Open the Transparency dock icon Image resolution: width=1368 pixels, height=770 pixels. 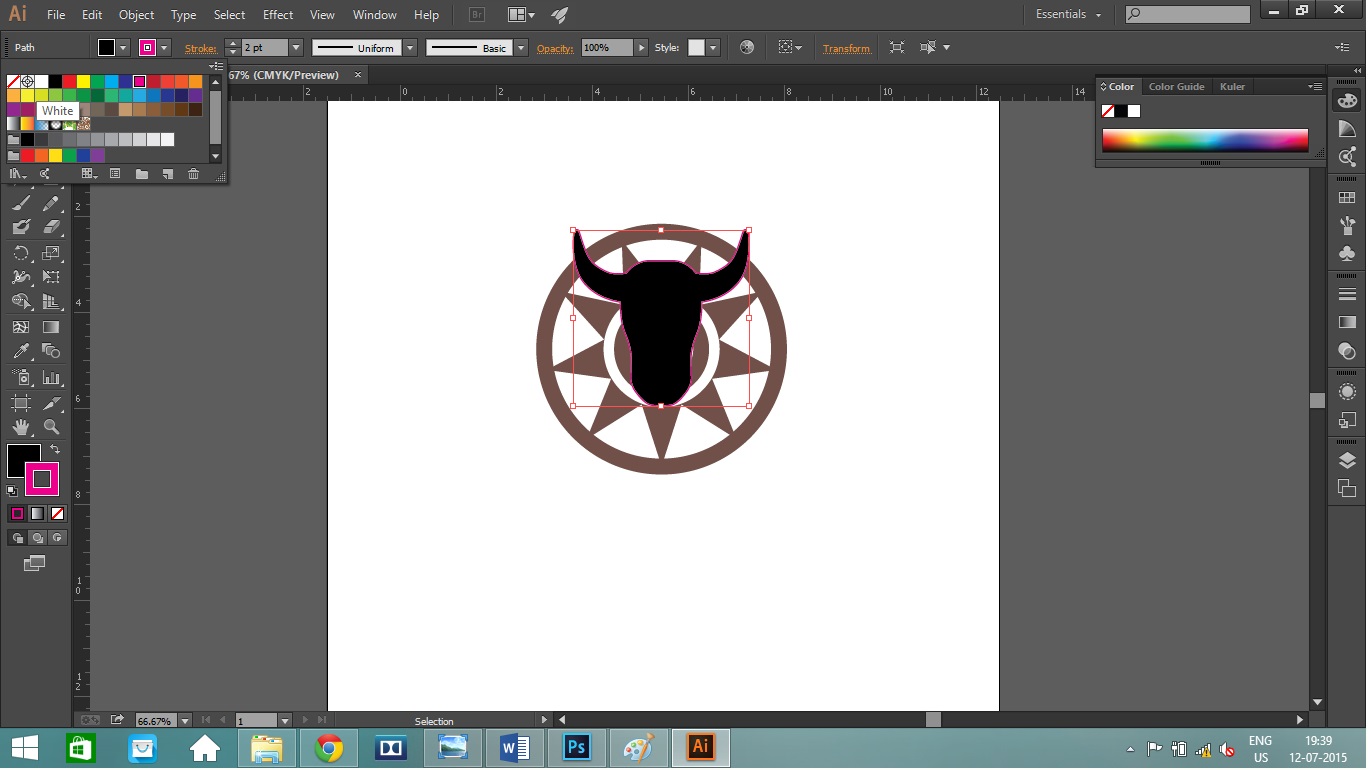1347,351
